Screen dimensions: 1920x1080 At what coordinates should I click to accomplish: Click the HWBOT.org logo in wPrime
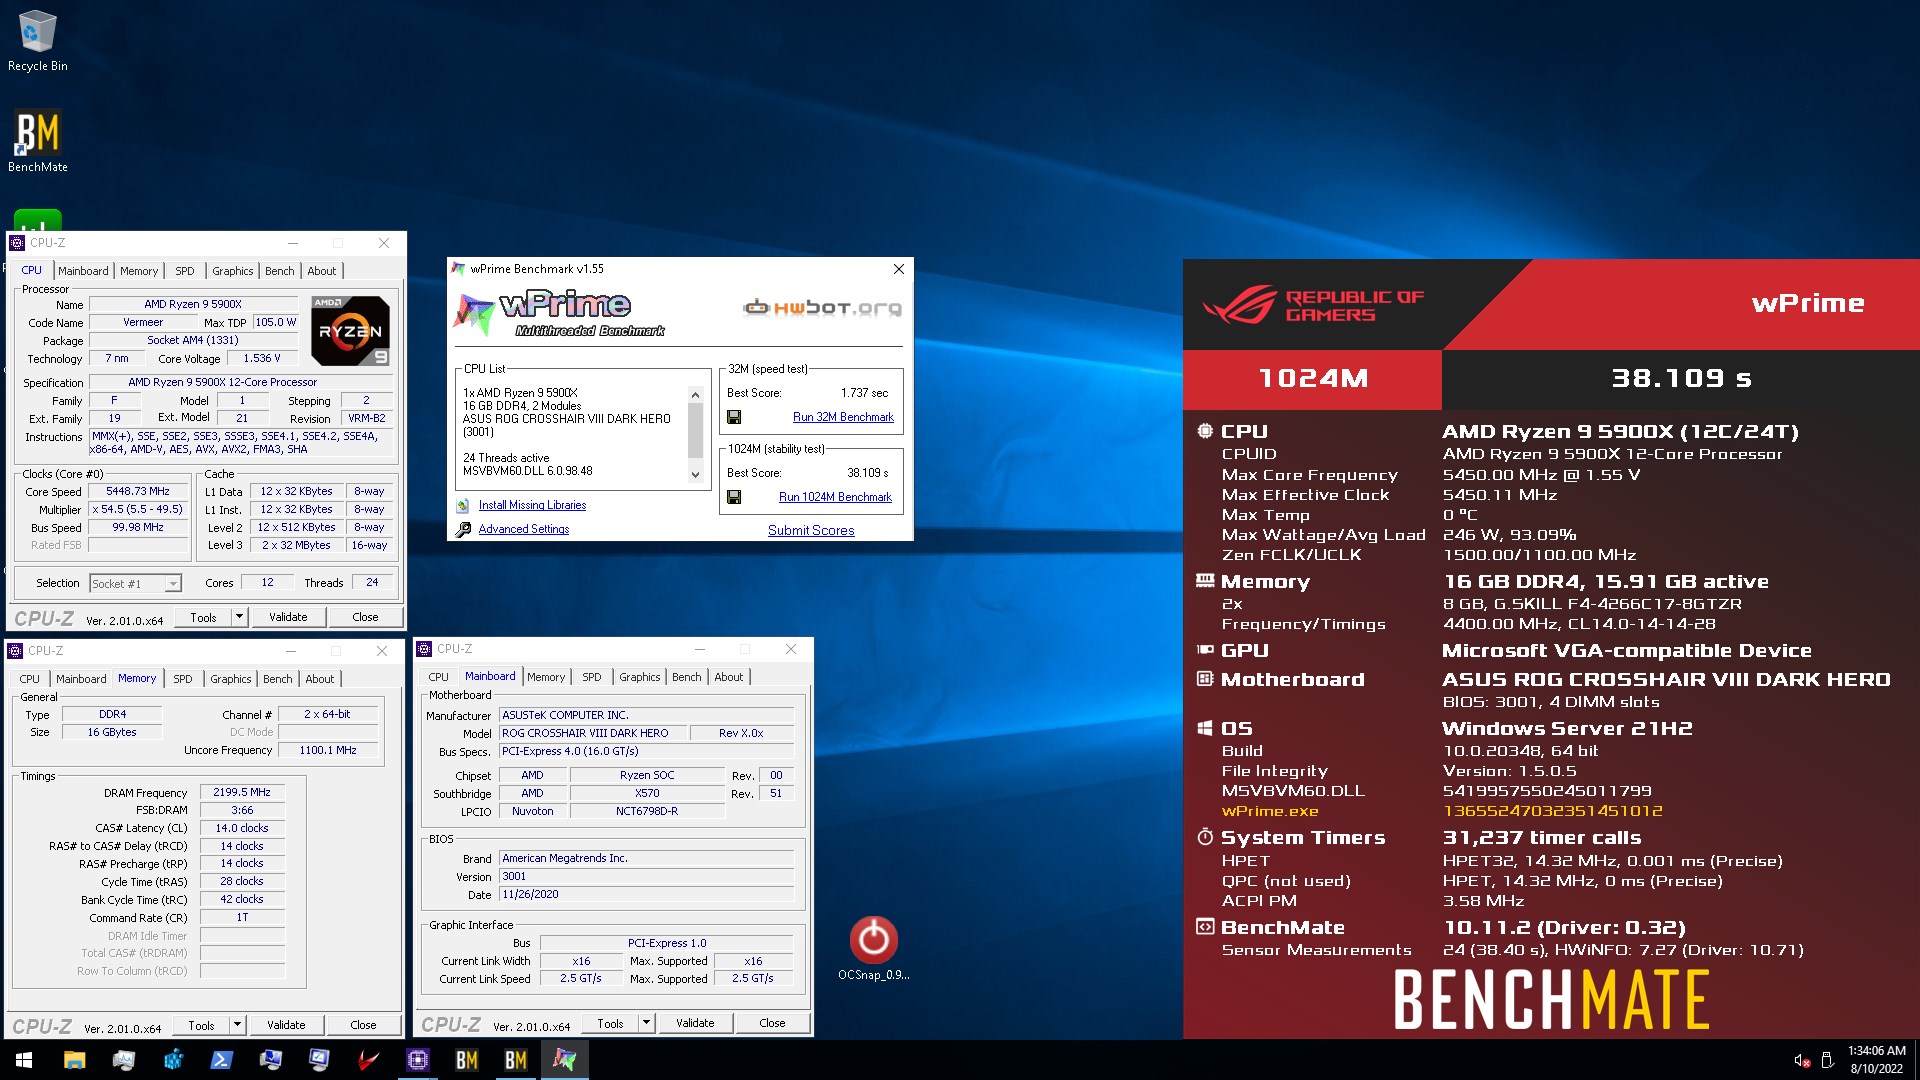pyautogui.click(x=822, y=308)
